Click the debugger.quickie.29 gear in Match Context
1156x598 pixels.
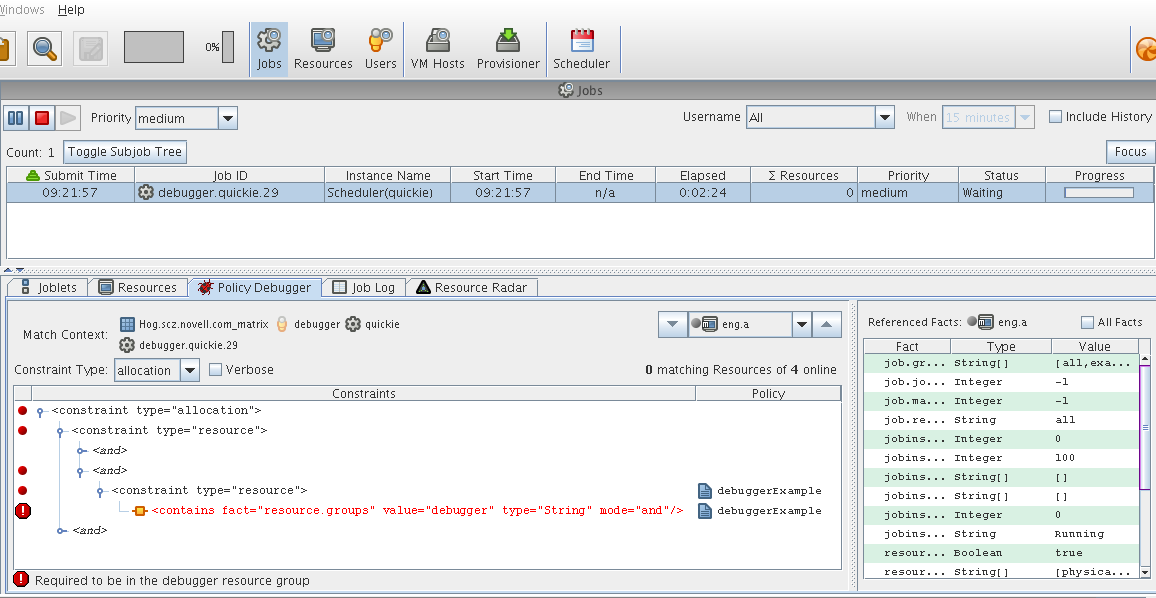(x=128, y=345)
